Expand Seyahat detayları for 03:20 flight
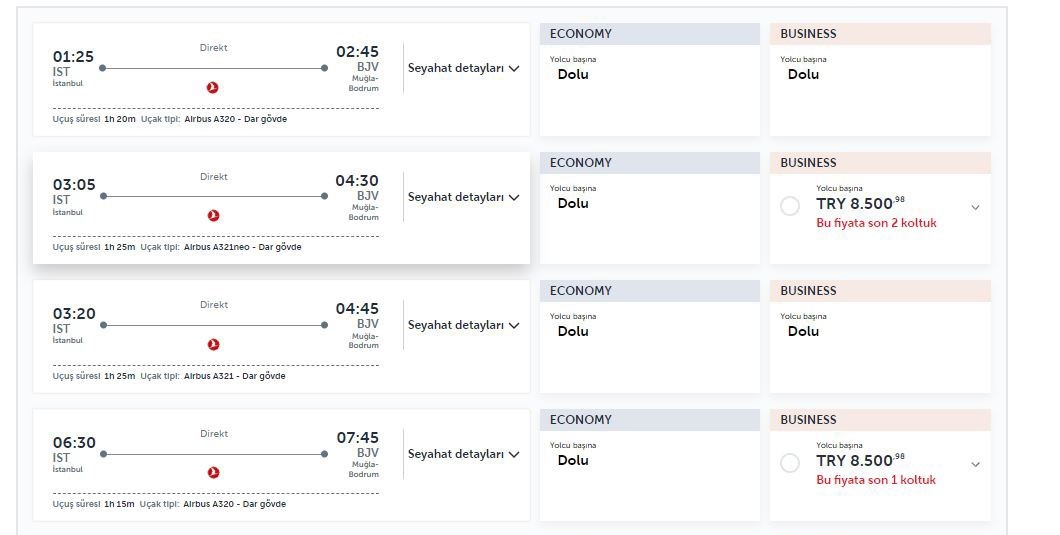The image size is (1060, 535). (x=464, y=325)
